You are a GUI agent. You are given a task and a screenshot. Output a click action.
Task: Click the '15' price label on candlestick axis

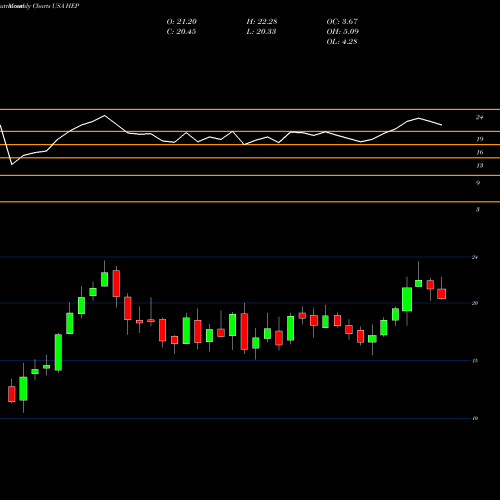(x=475, y=361)
